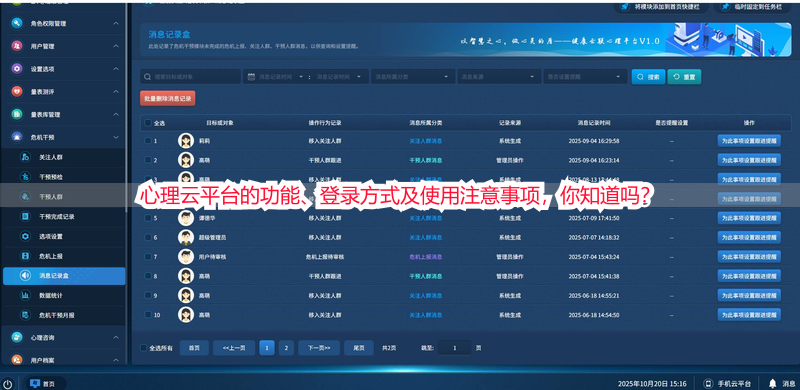
Task: Click the pin icon for 临时固定到任务栏
Action: coord(725,7)
